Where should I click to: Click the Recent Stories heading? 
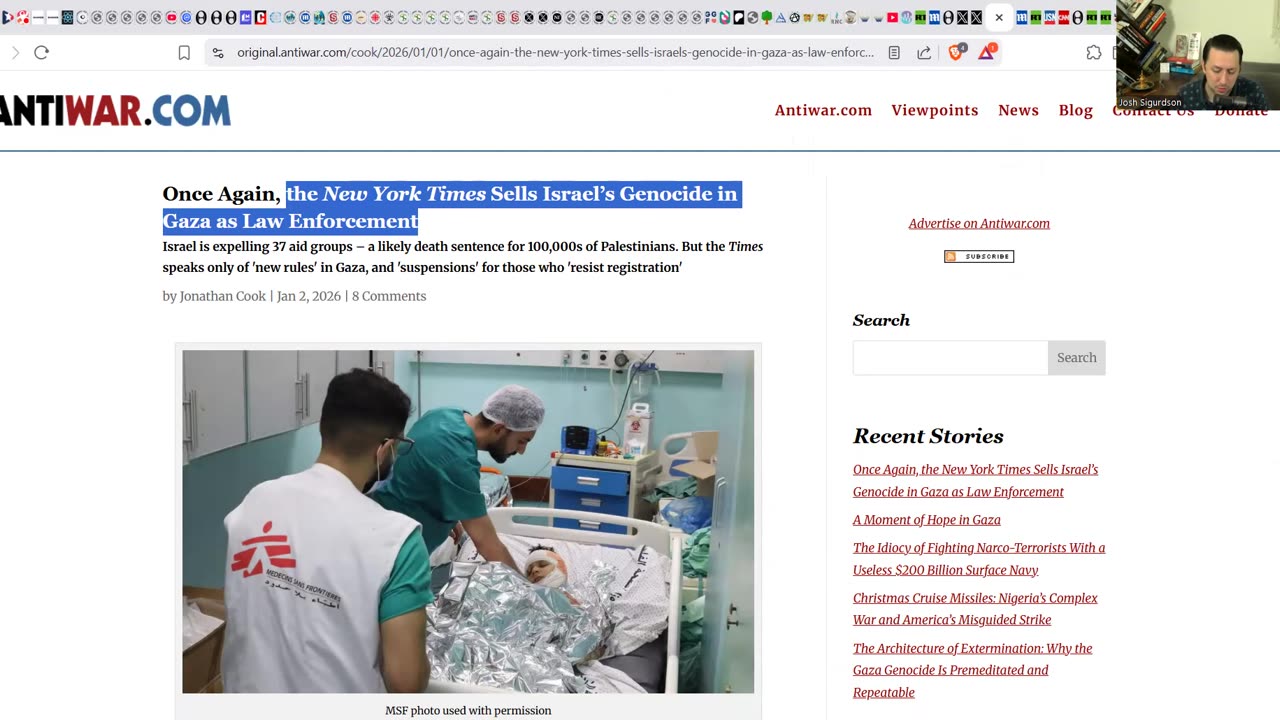(x=928, y=436)
